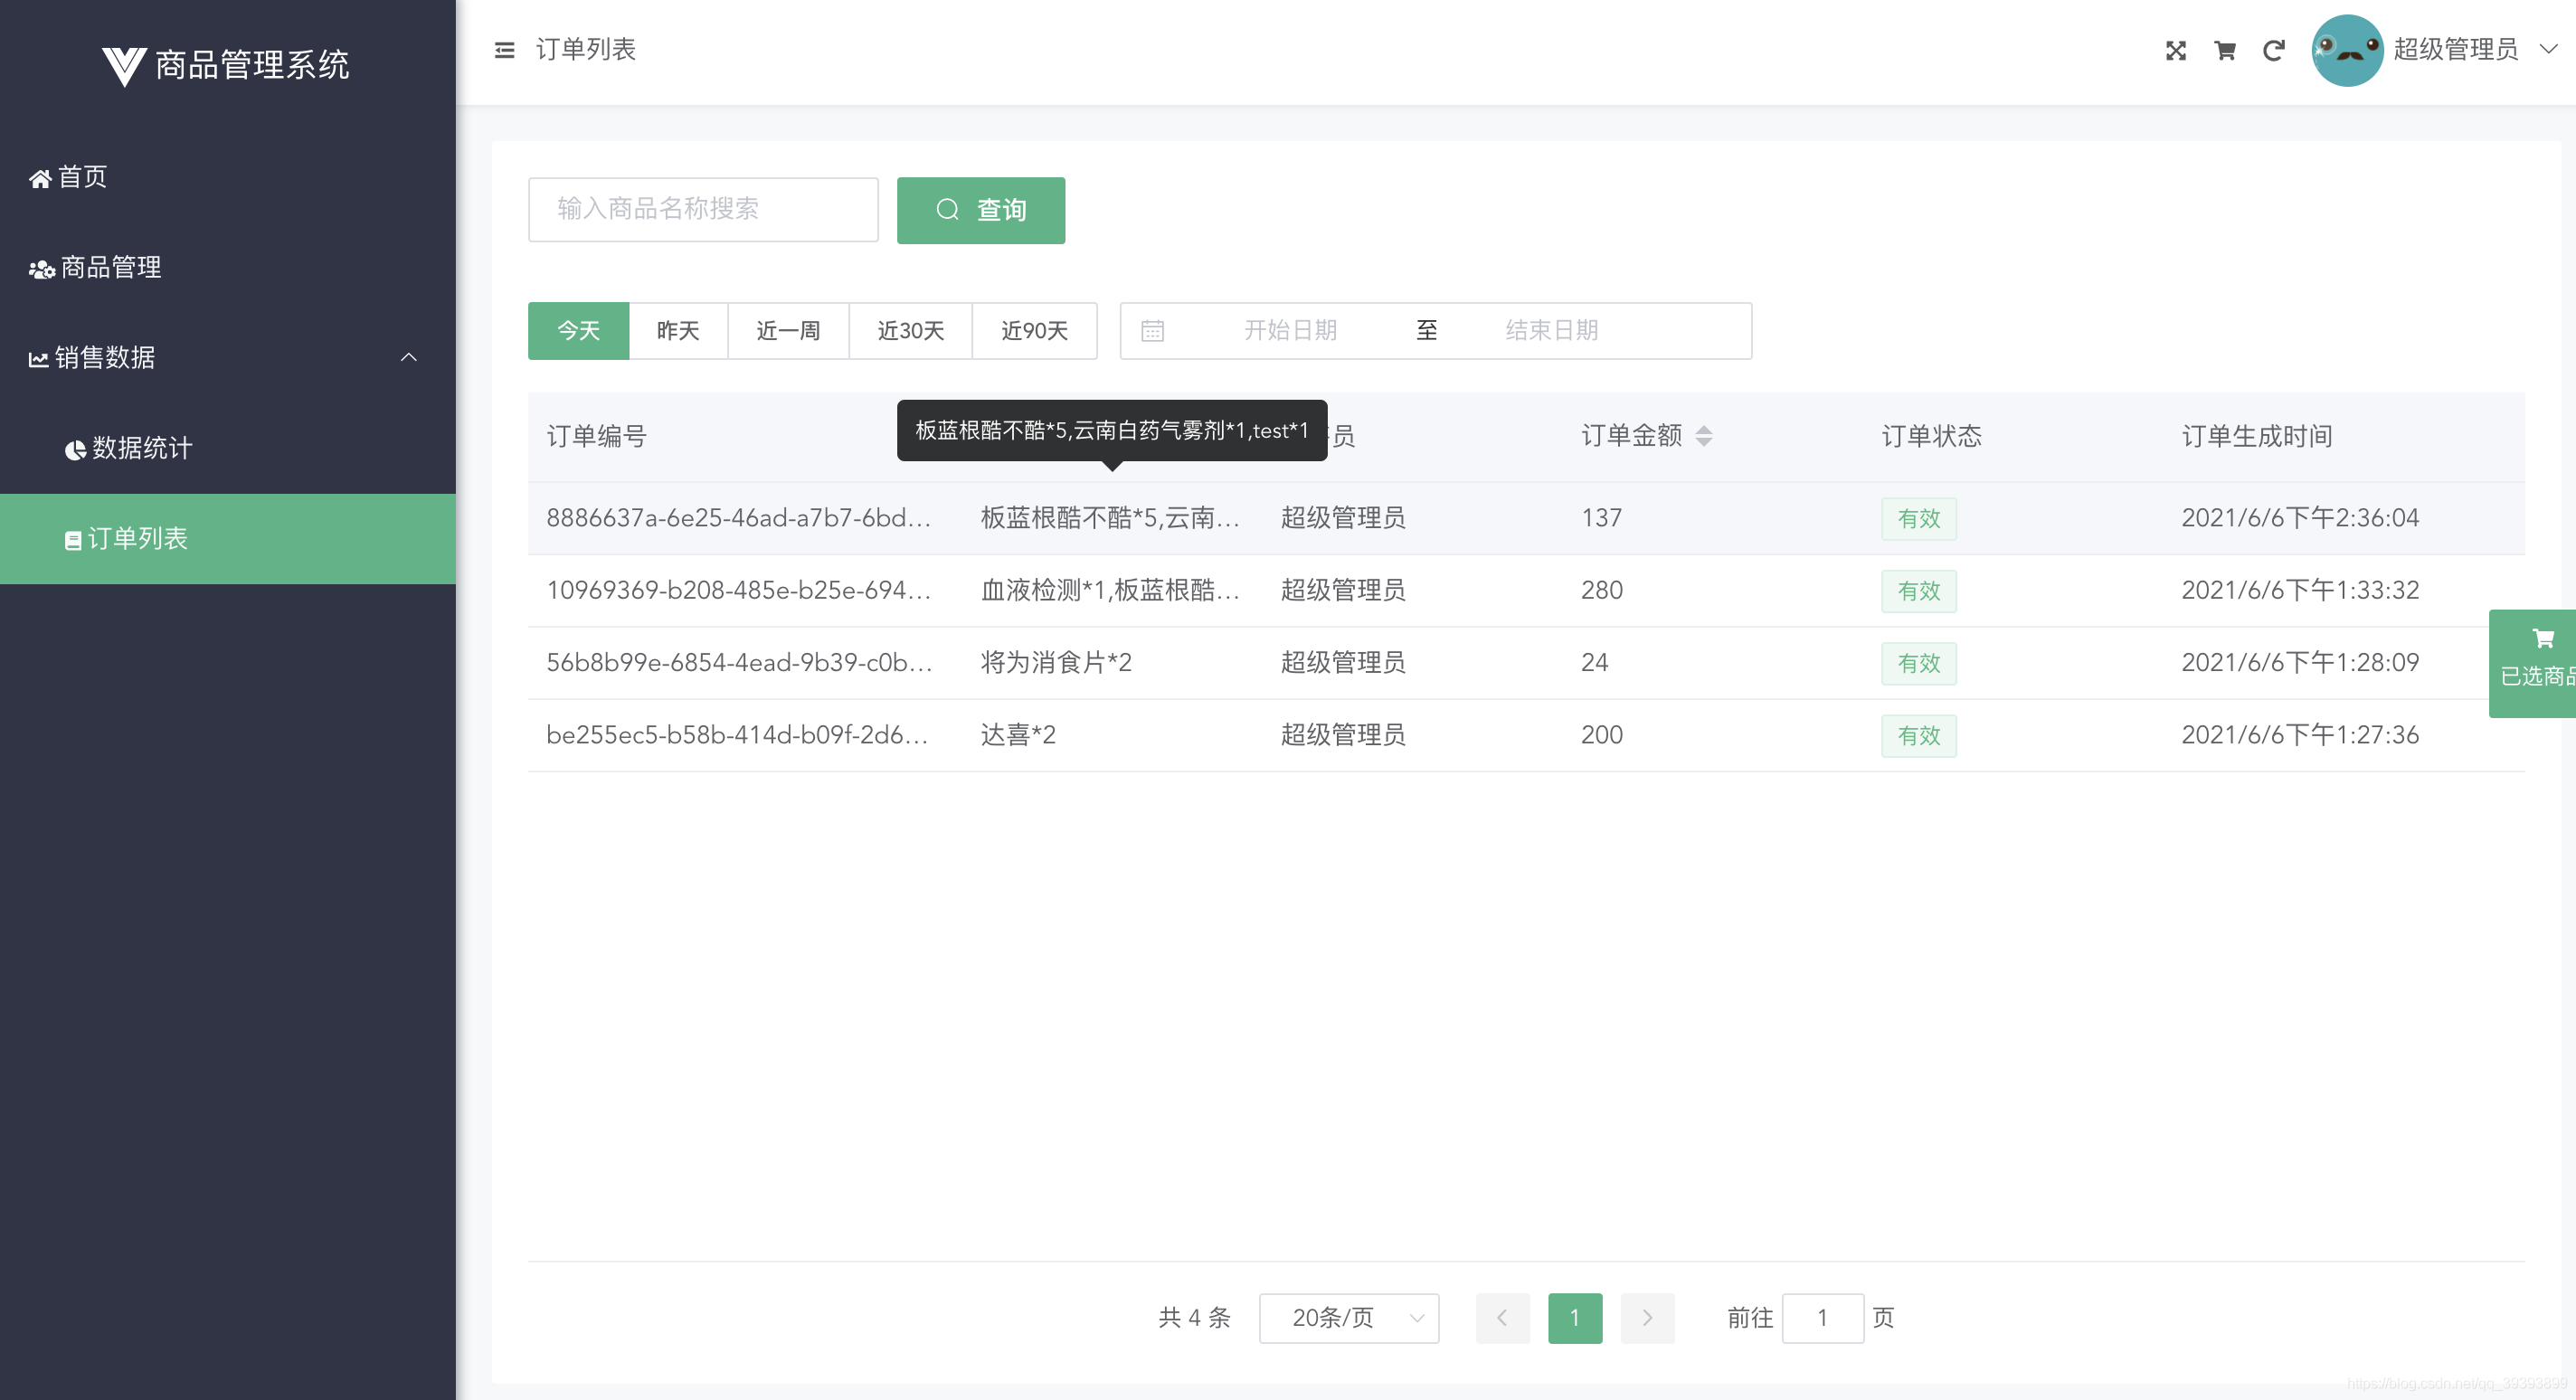Collapse the 销售数据 sidebar submenu
This screenshot has height=1400, width=2576.
tap(228, 357)
